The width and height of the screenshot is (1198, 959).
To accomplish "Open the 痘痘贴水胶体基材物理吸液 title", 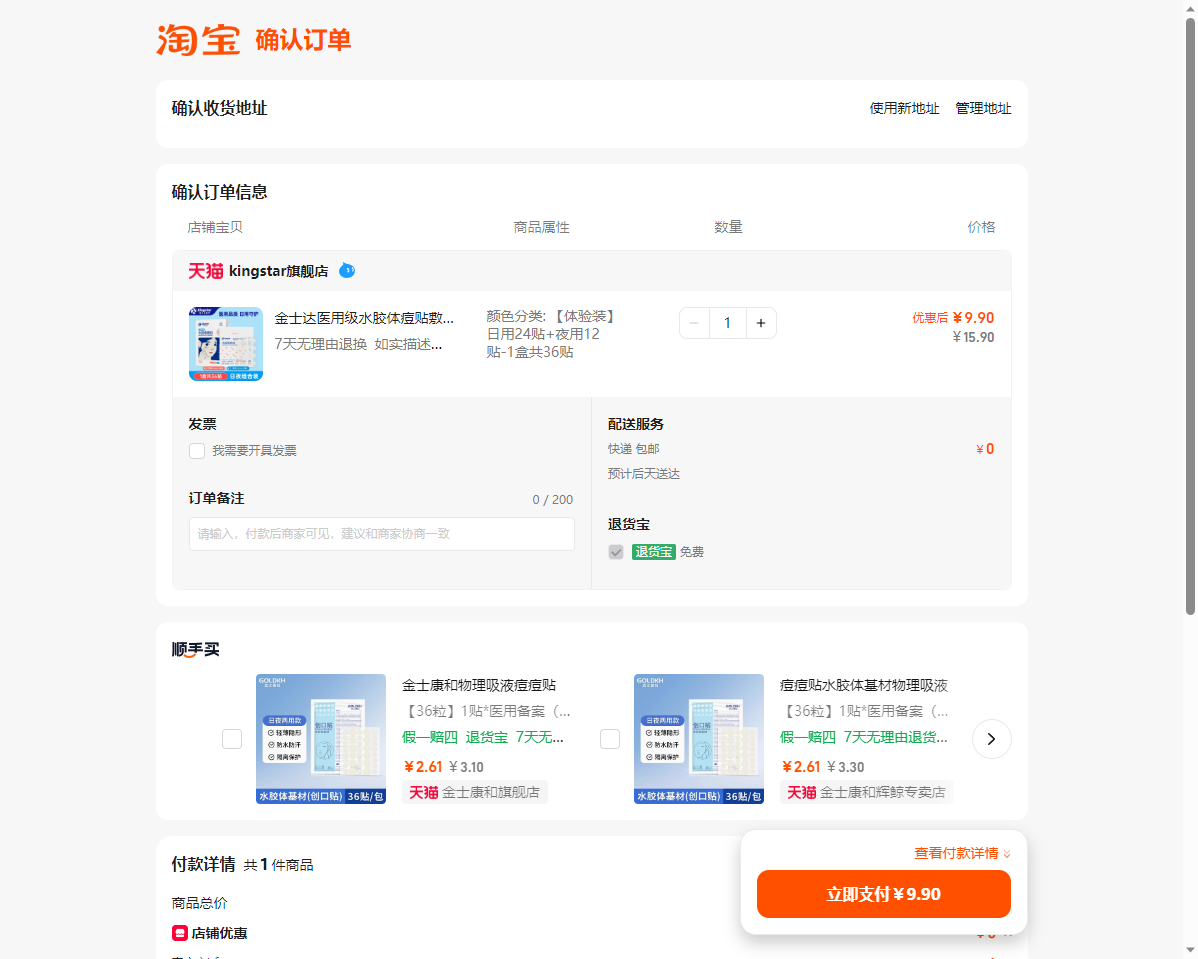I will point(863,685).
